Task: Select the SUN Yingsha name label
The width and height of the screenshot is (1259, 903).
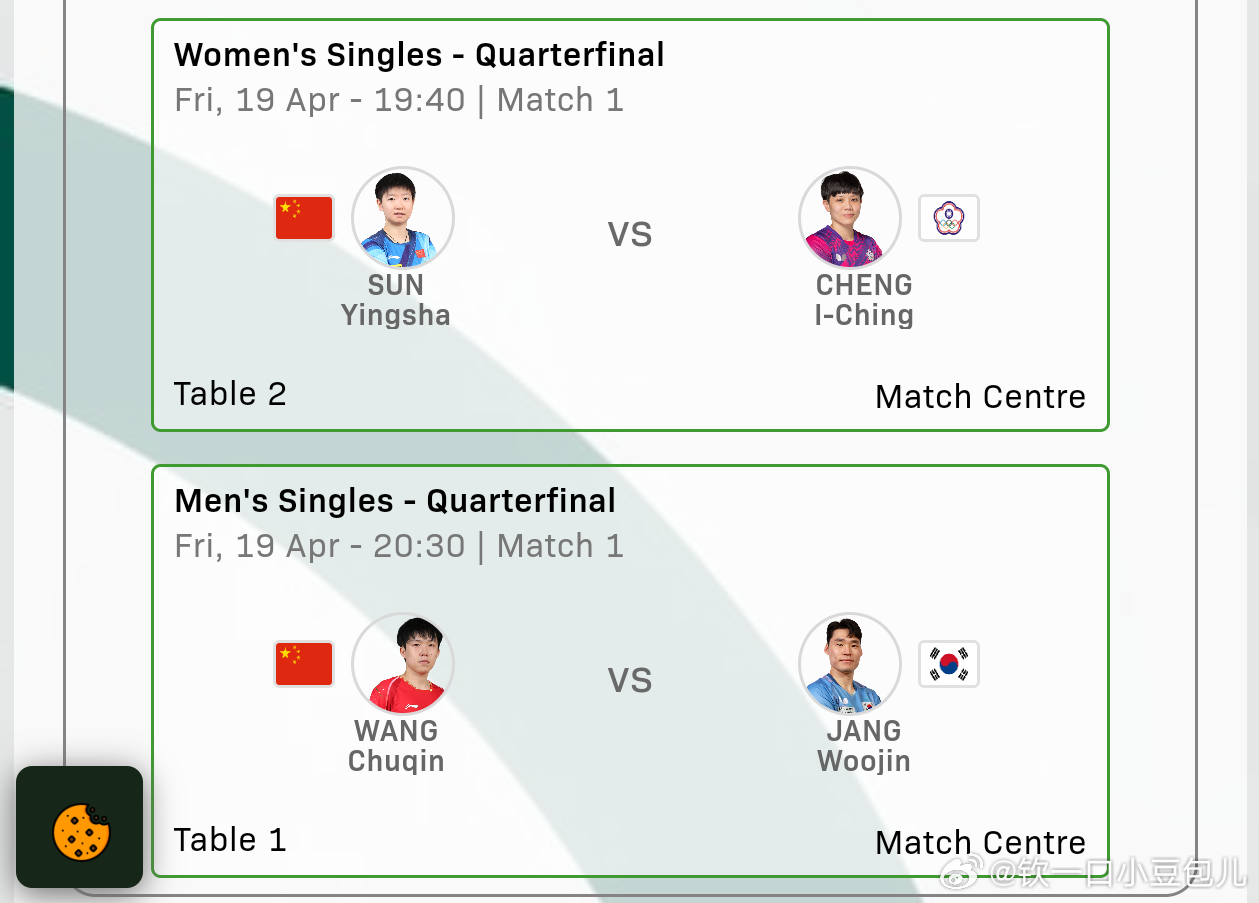Action: (396, 300)
